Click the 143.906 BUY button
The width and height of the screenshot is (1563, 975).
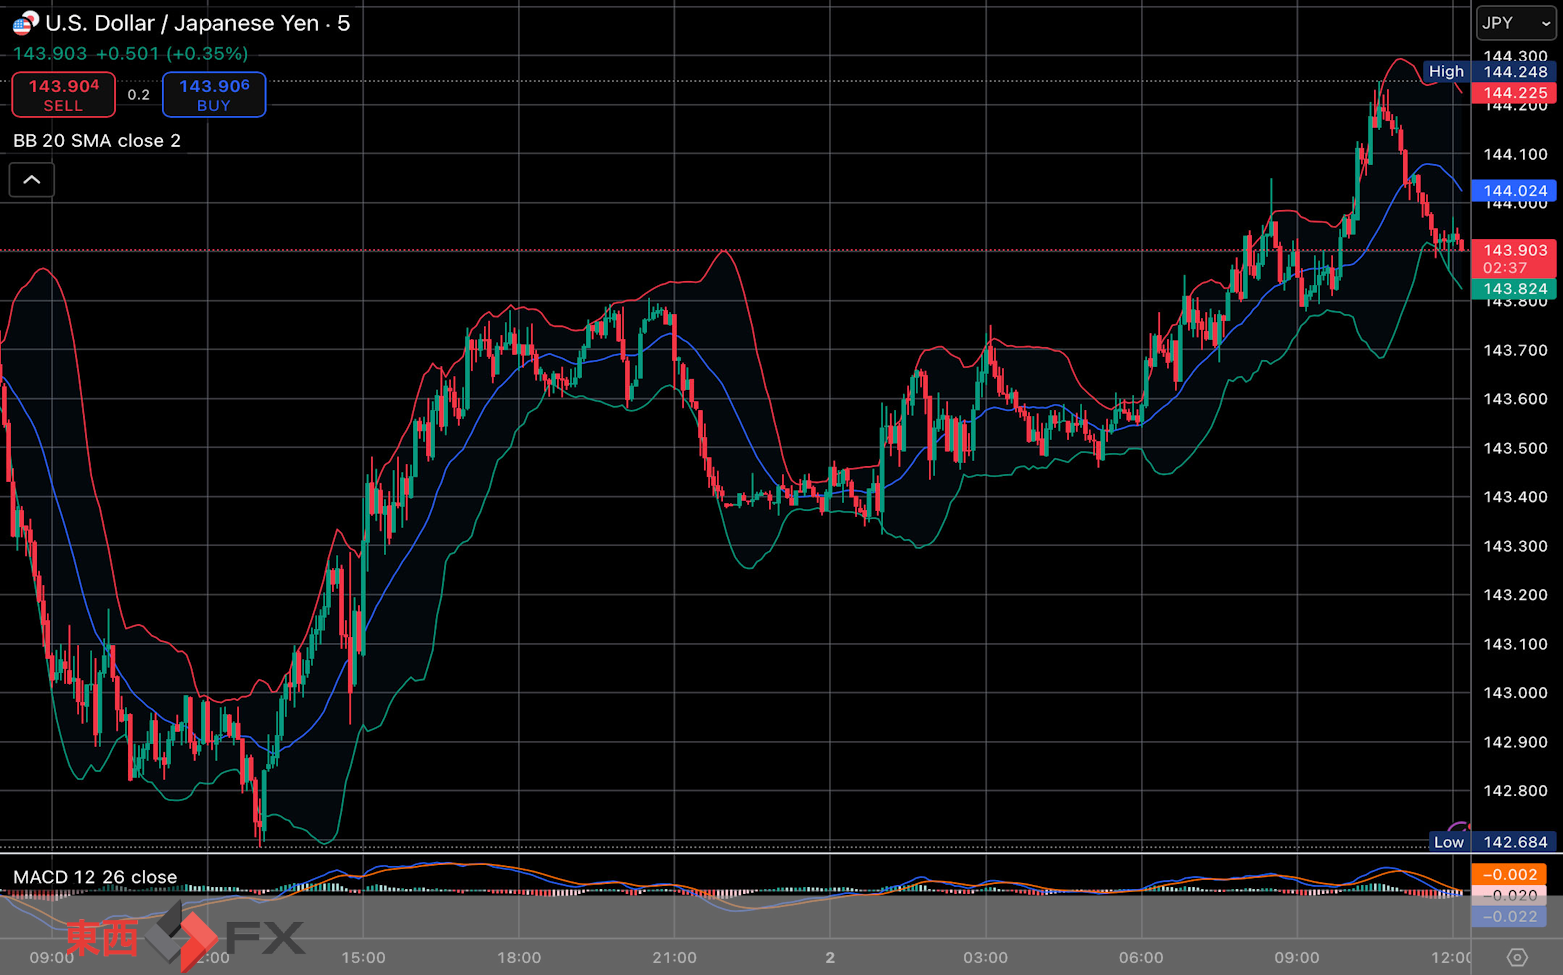(x=214, y=95)
